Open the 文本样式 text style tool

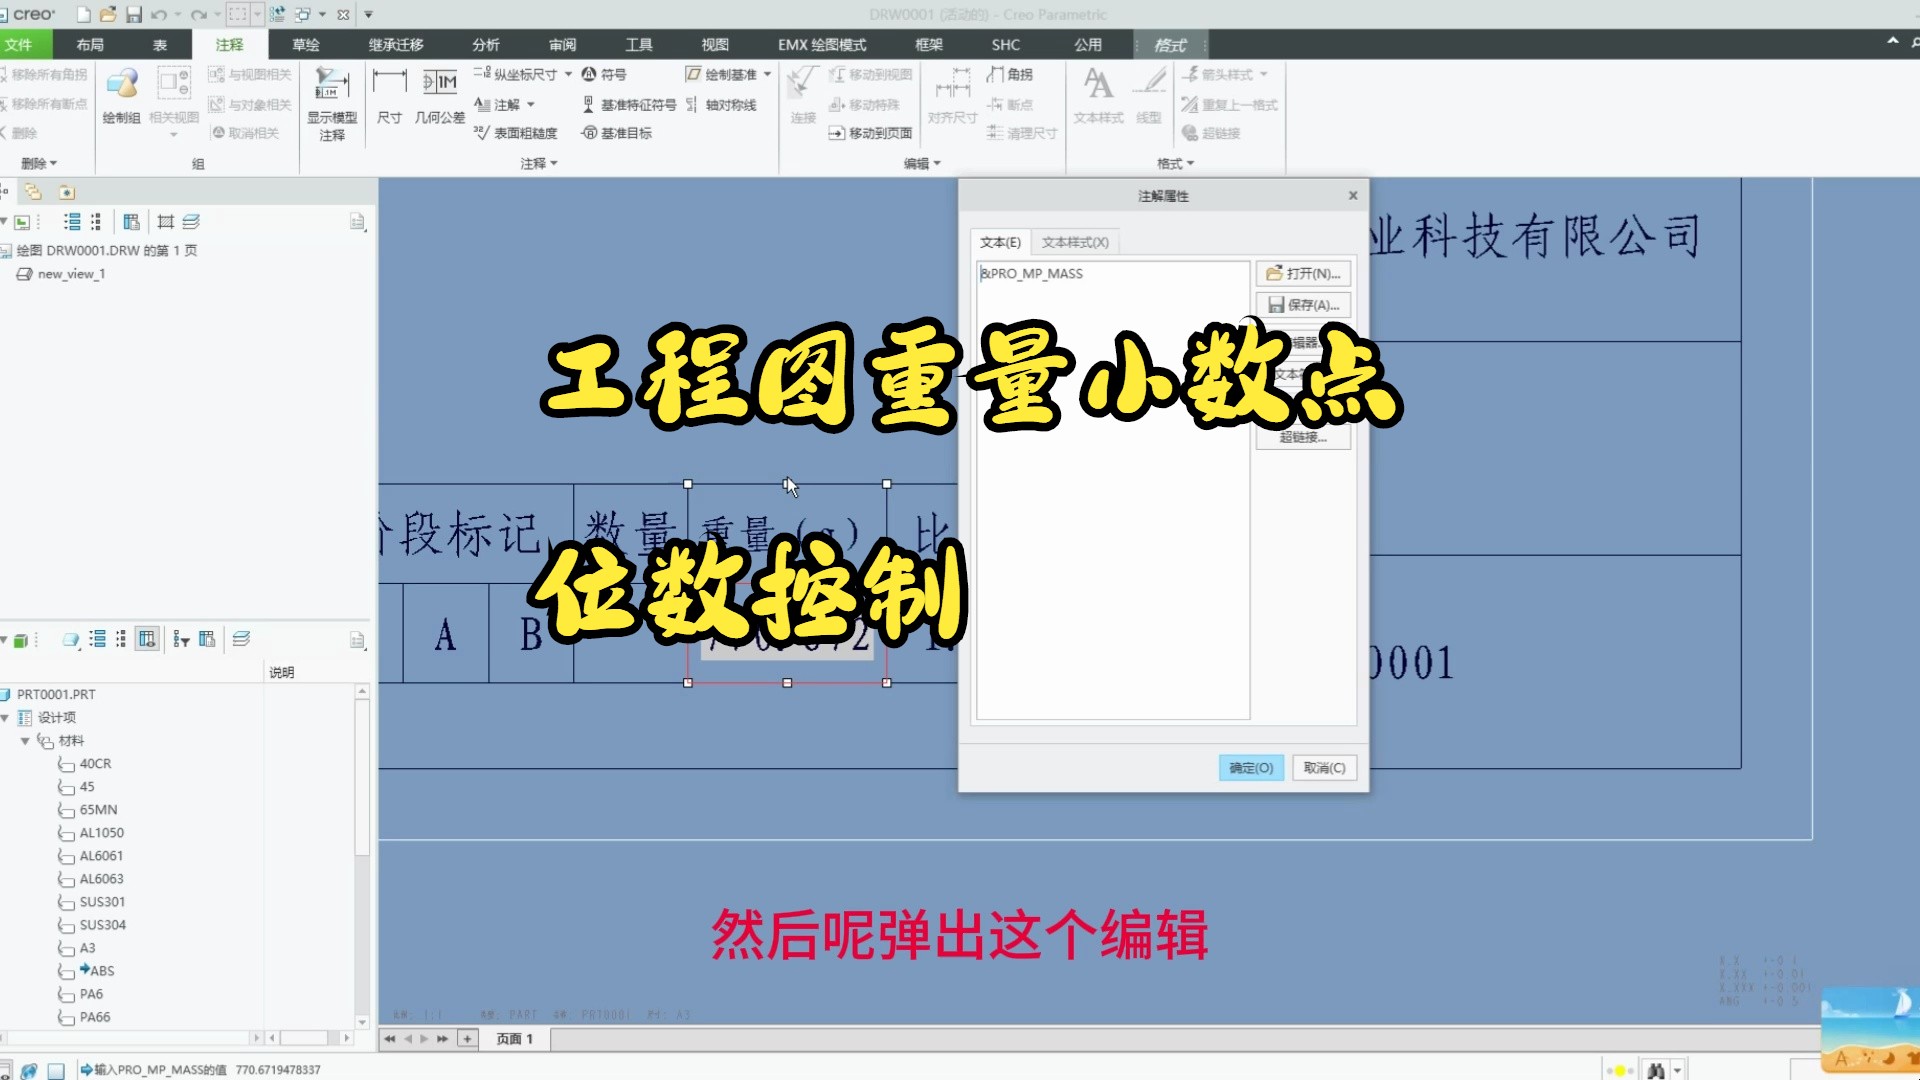[1098, 95]
